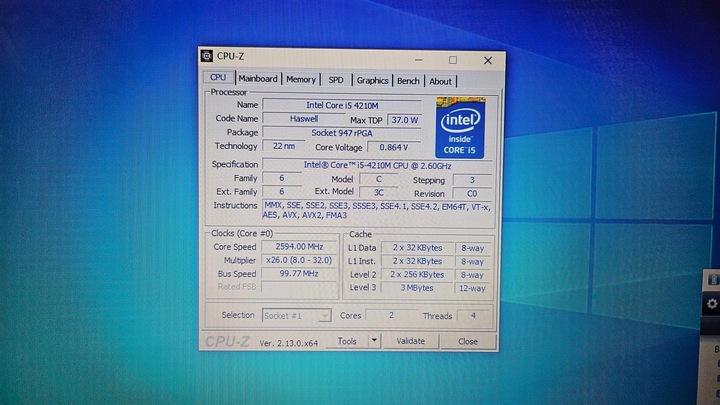The width and height of the screenshot is (720, 405).
Task: Click the L1 Data size 2 x 32 KBytes
Action: tap(417, 248)
